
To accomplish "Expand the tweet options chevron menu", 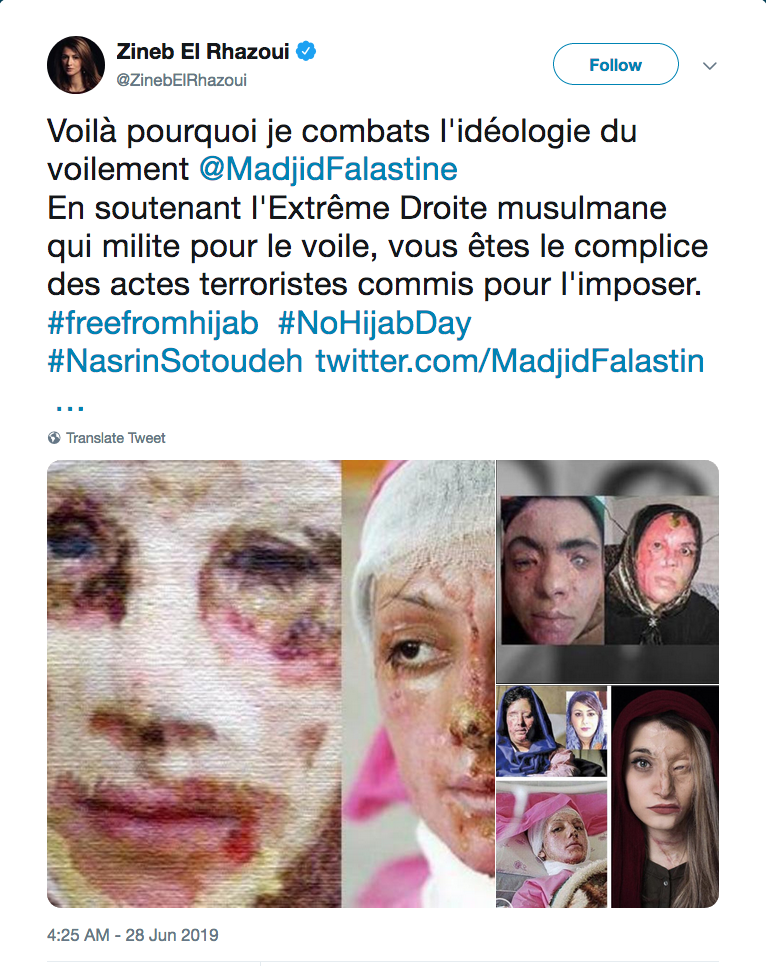I will click(710, 66).
